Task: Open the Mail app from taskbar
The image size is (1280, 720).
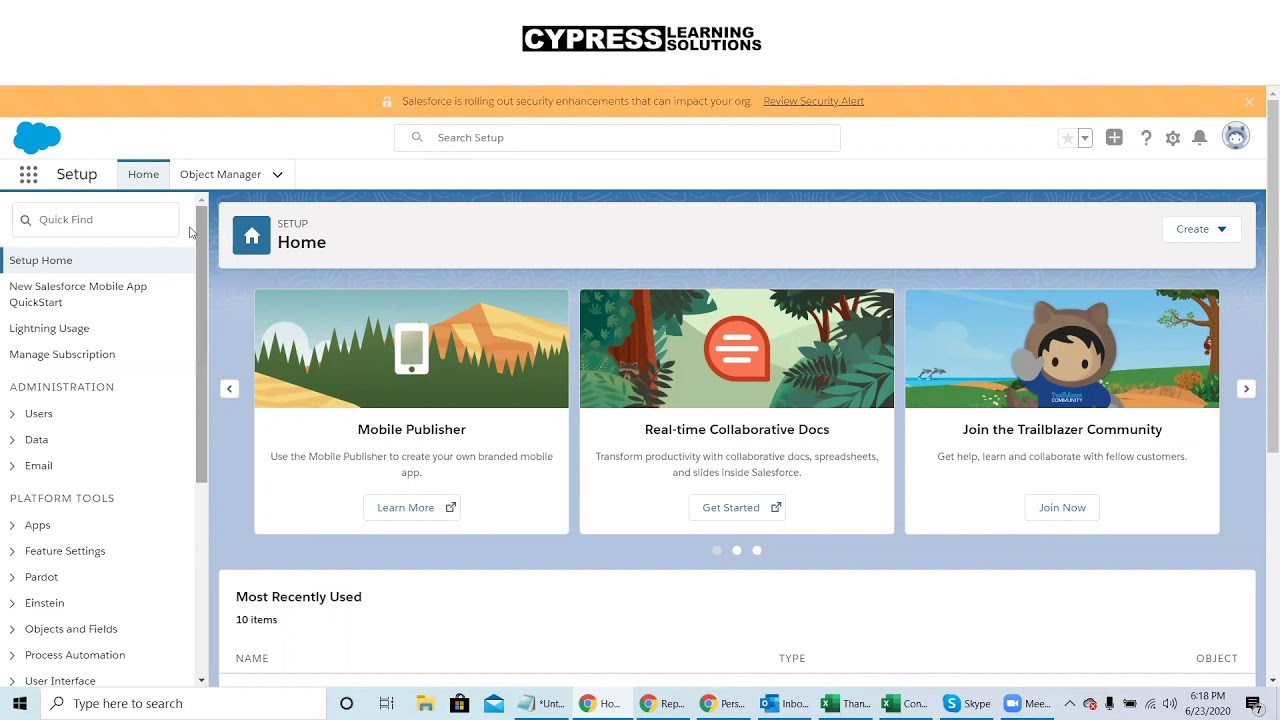Action: 494,704
